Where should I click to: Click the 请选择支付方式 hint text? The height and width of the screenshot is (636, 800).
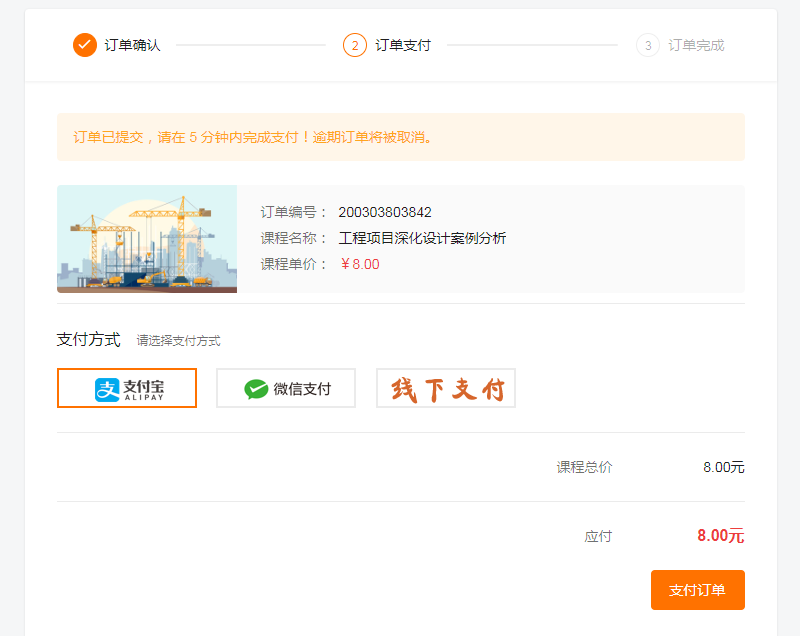[x=178, y=341]
